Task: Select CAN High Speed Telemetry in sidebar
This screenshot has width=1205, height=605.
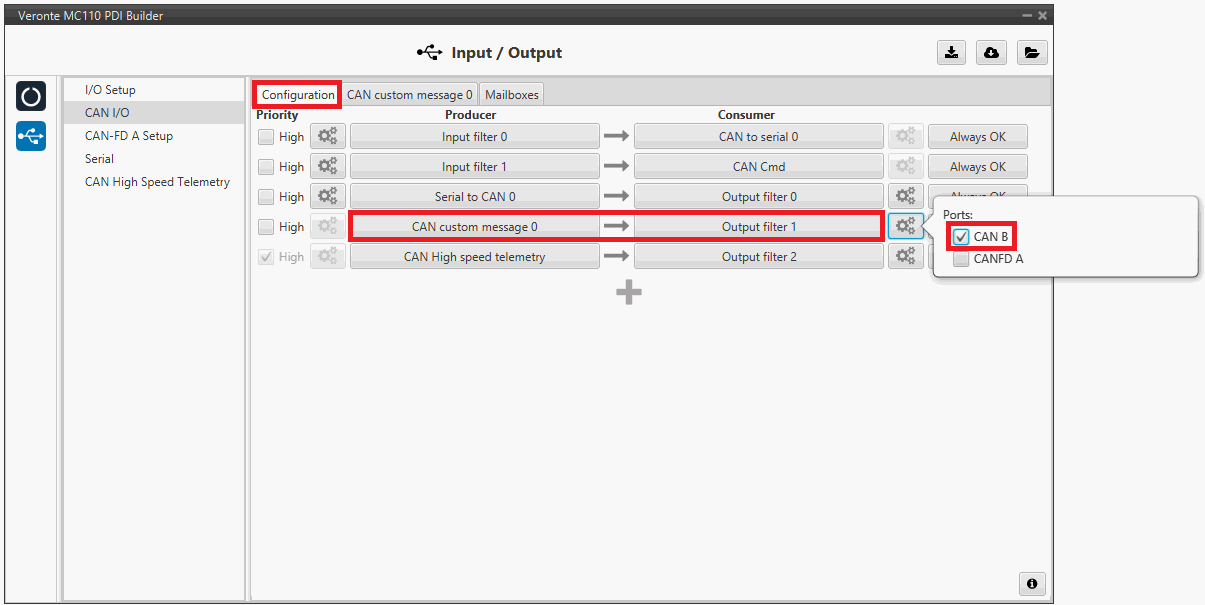Action: pos(157,182)
